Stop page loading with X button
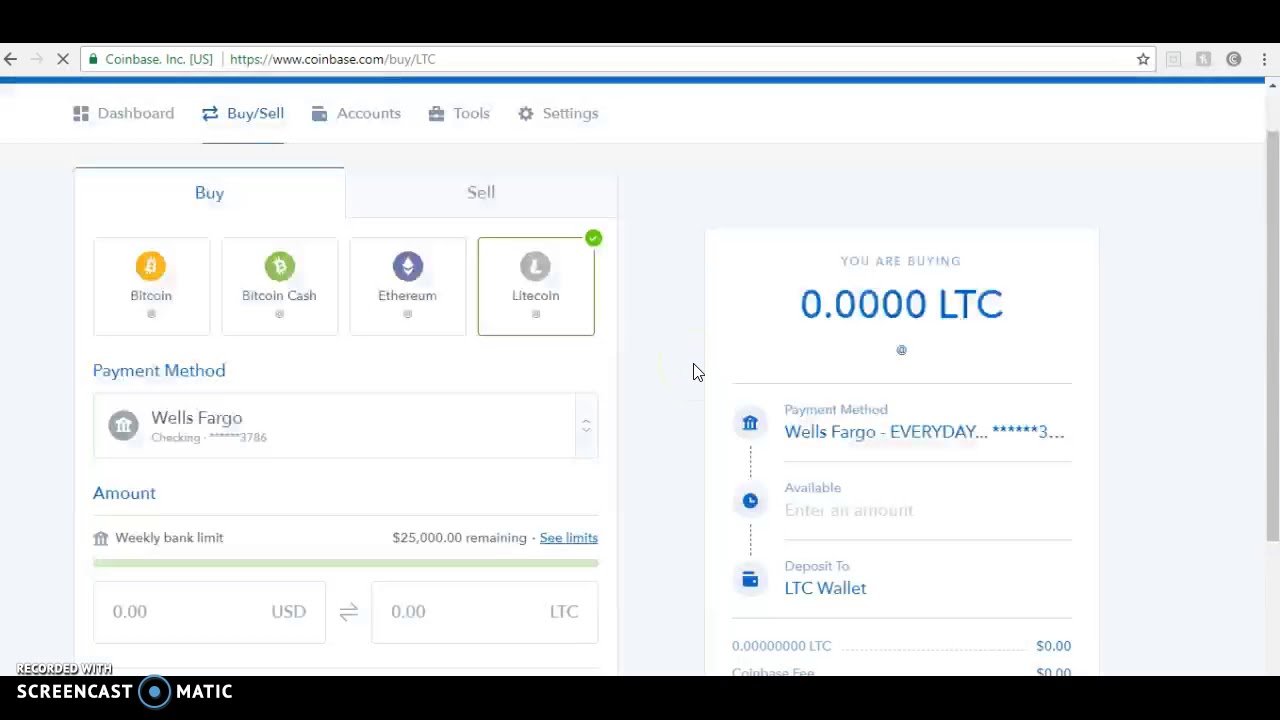Screen dimensions: 1280x720 [x=62, y=59]
